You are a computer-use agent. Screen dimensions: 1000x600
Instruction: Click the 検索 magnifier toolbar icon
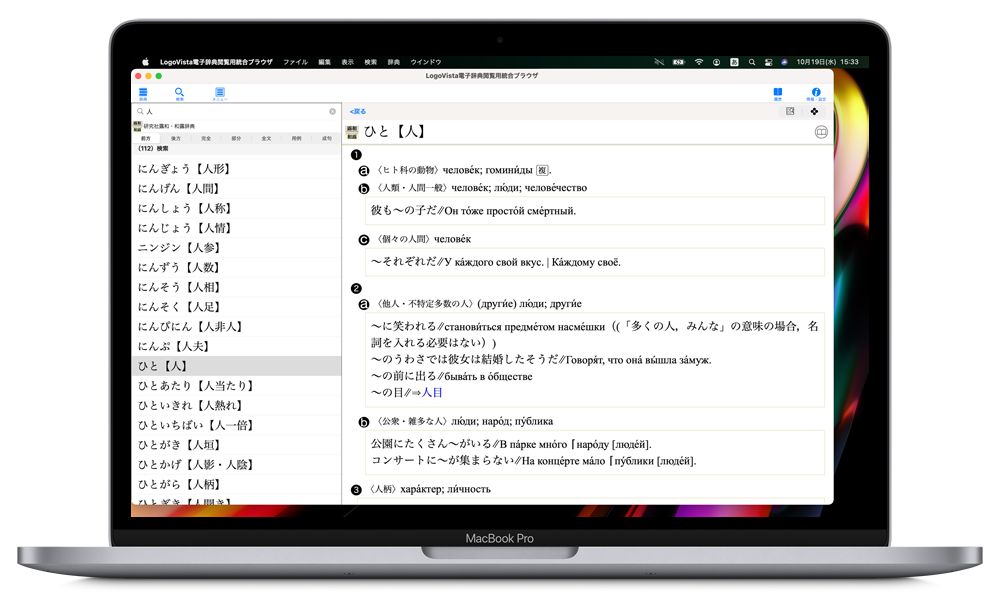click(x=180, y=93)
